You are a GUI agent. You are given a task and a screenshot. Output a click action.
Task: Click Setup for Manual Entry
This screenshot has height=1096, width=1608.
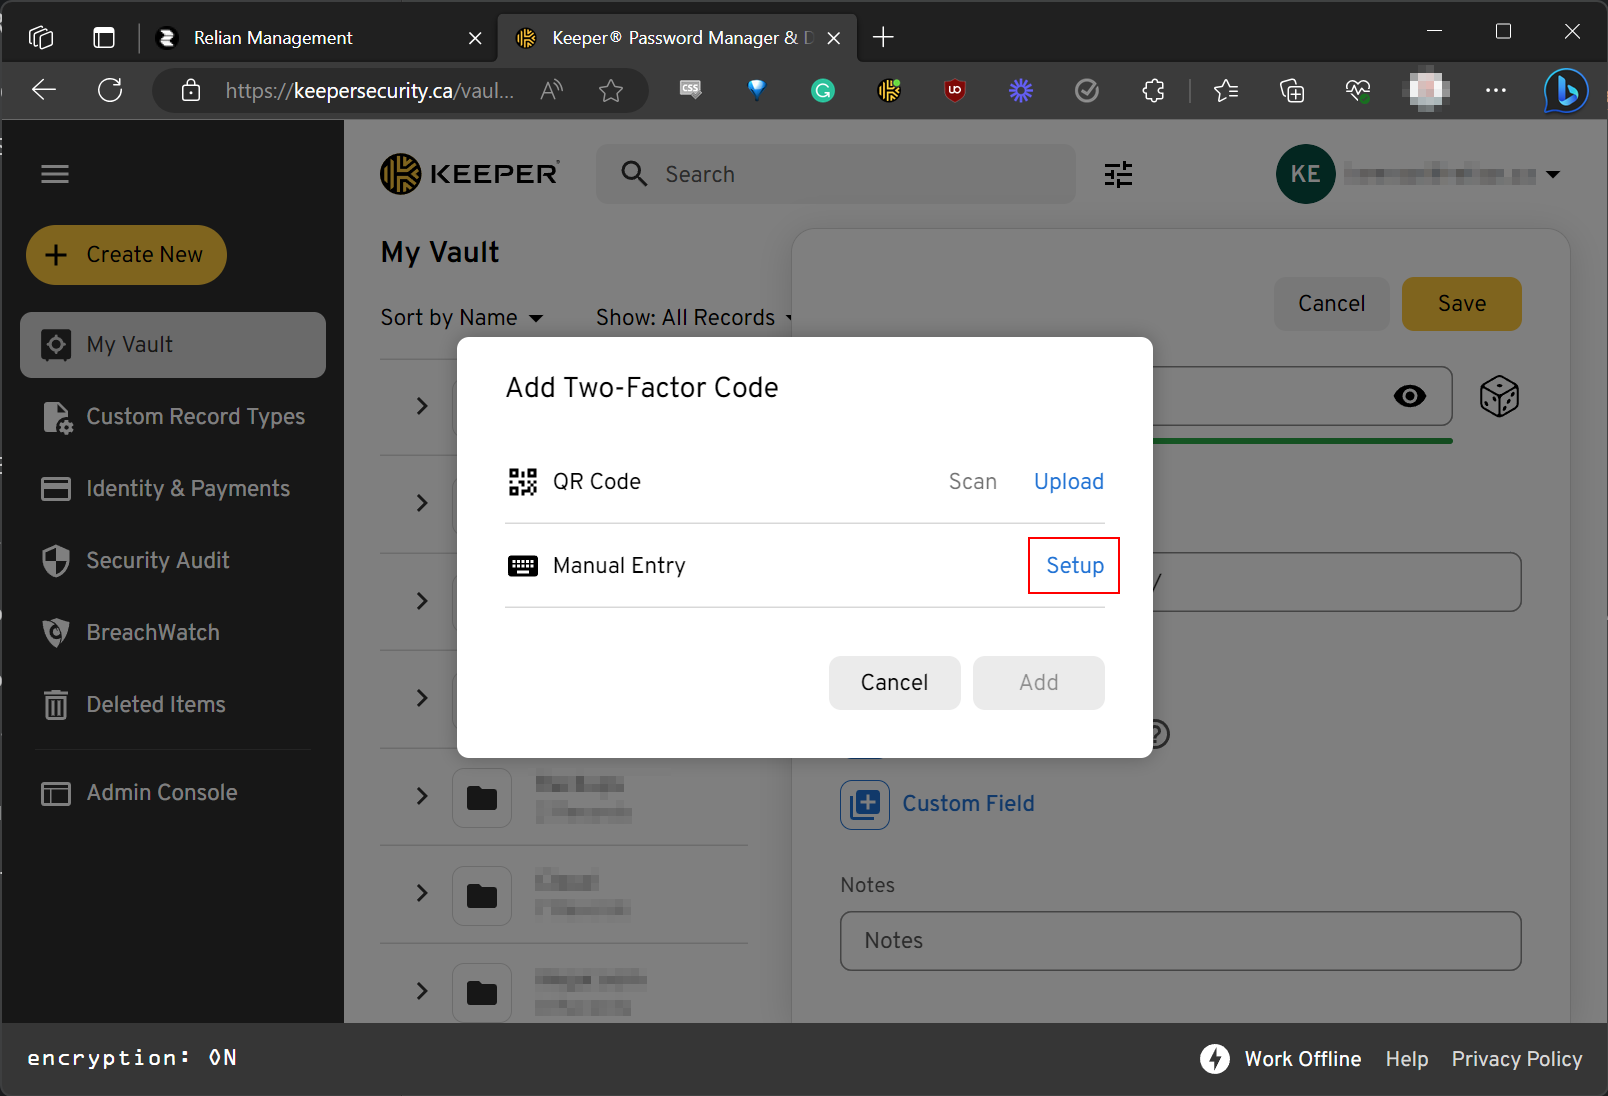[1075, 566]
